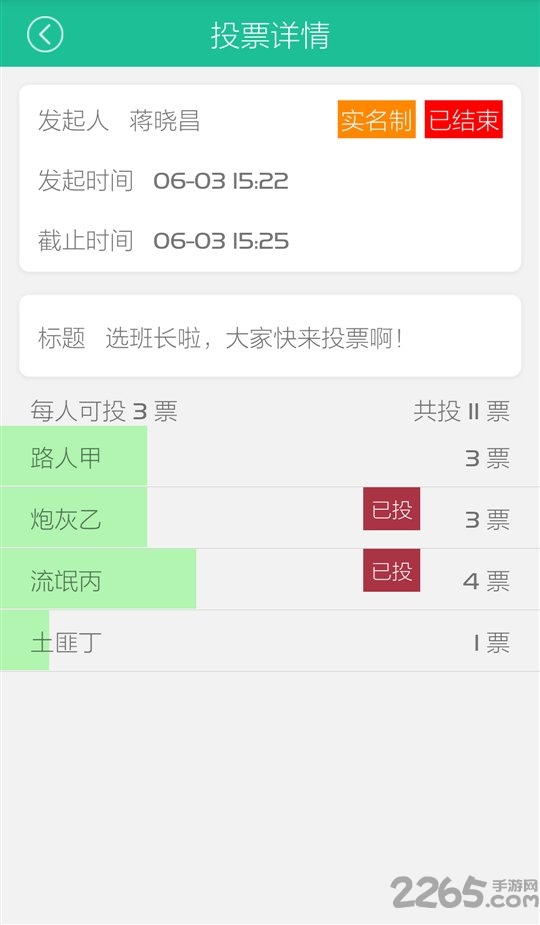
Task: Click the 投票详情 header title
Action: [270, 35]
